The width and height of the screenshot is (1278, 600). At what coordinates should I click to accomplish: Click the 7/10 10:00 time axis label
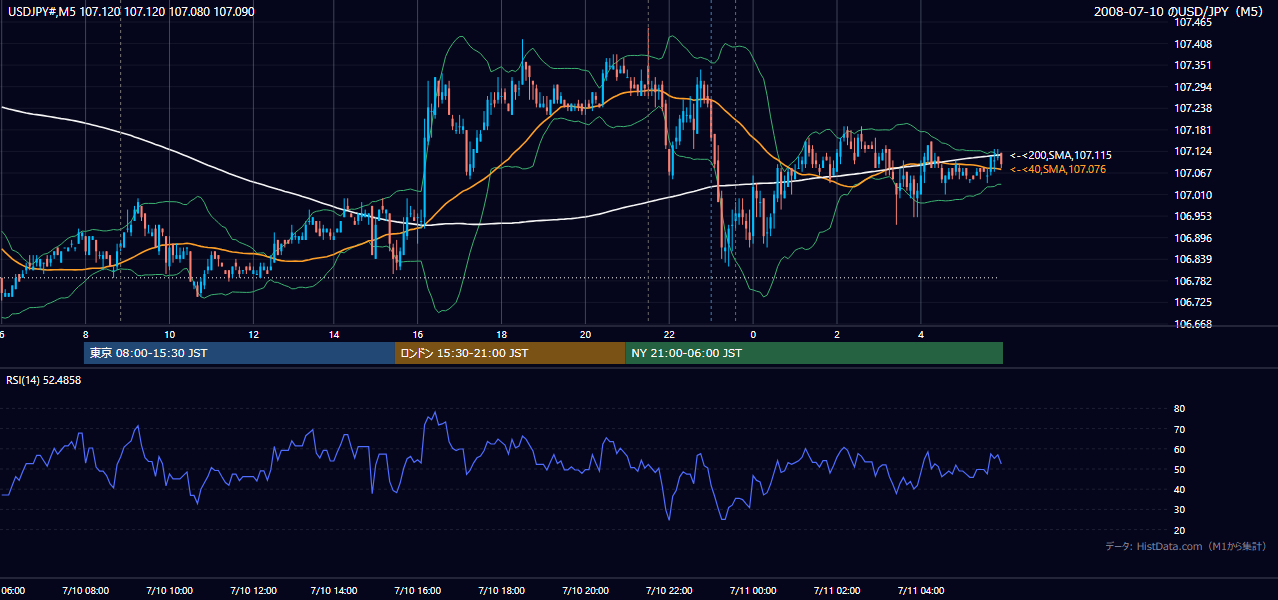170,591
